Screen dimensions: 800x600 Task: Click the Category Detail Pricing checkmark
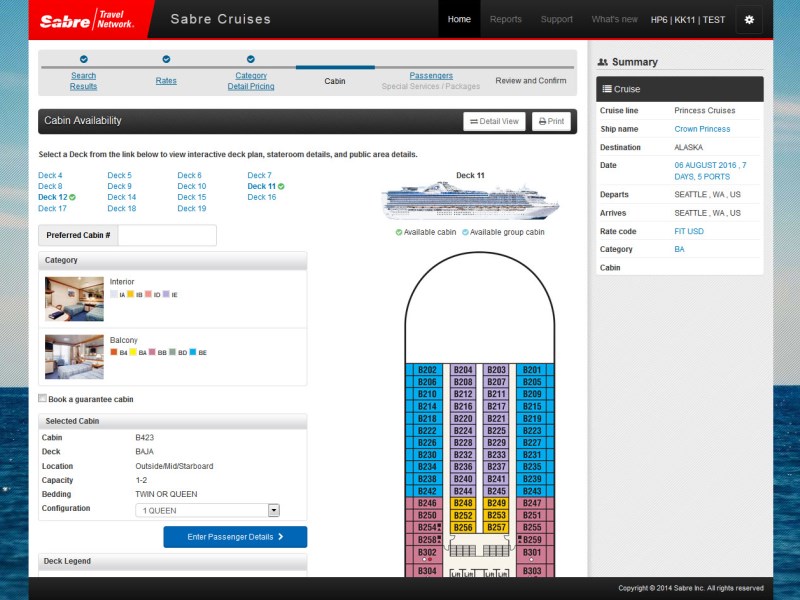coord(250,60)
